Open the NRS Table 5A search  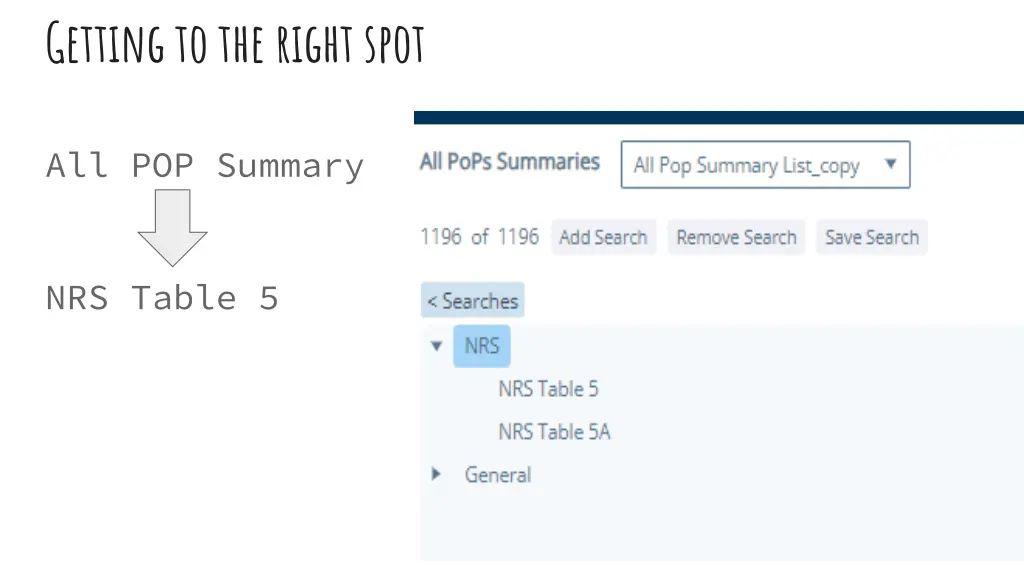tap(554, 432)
